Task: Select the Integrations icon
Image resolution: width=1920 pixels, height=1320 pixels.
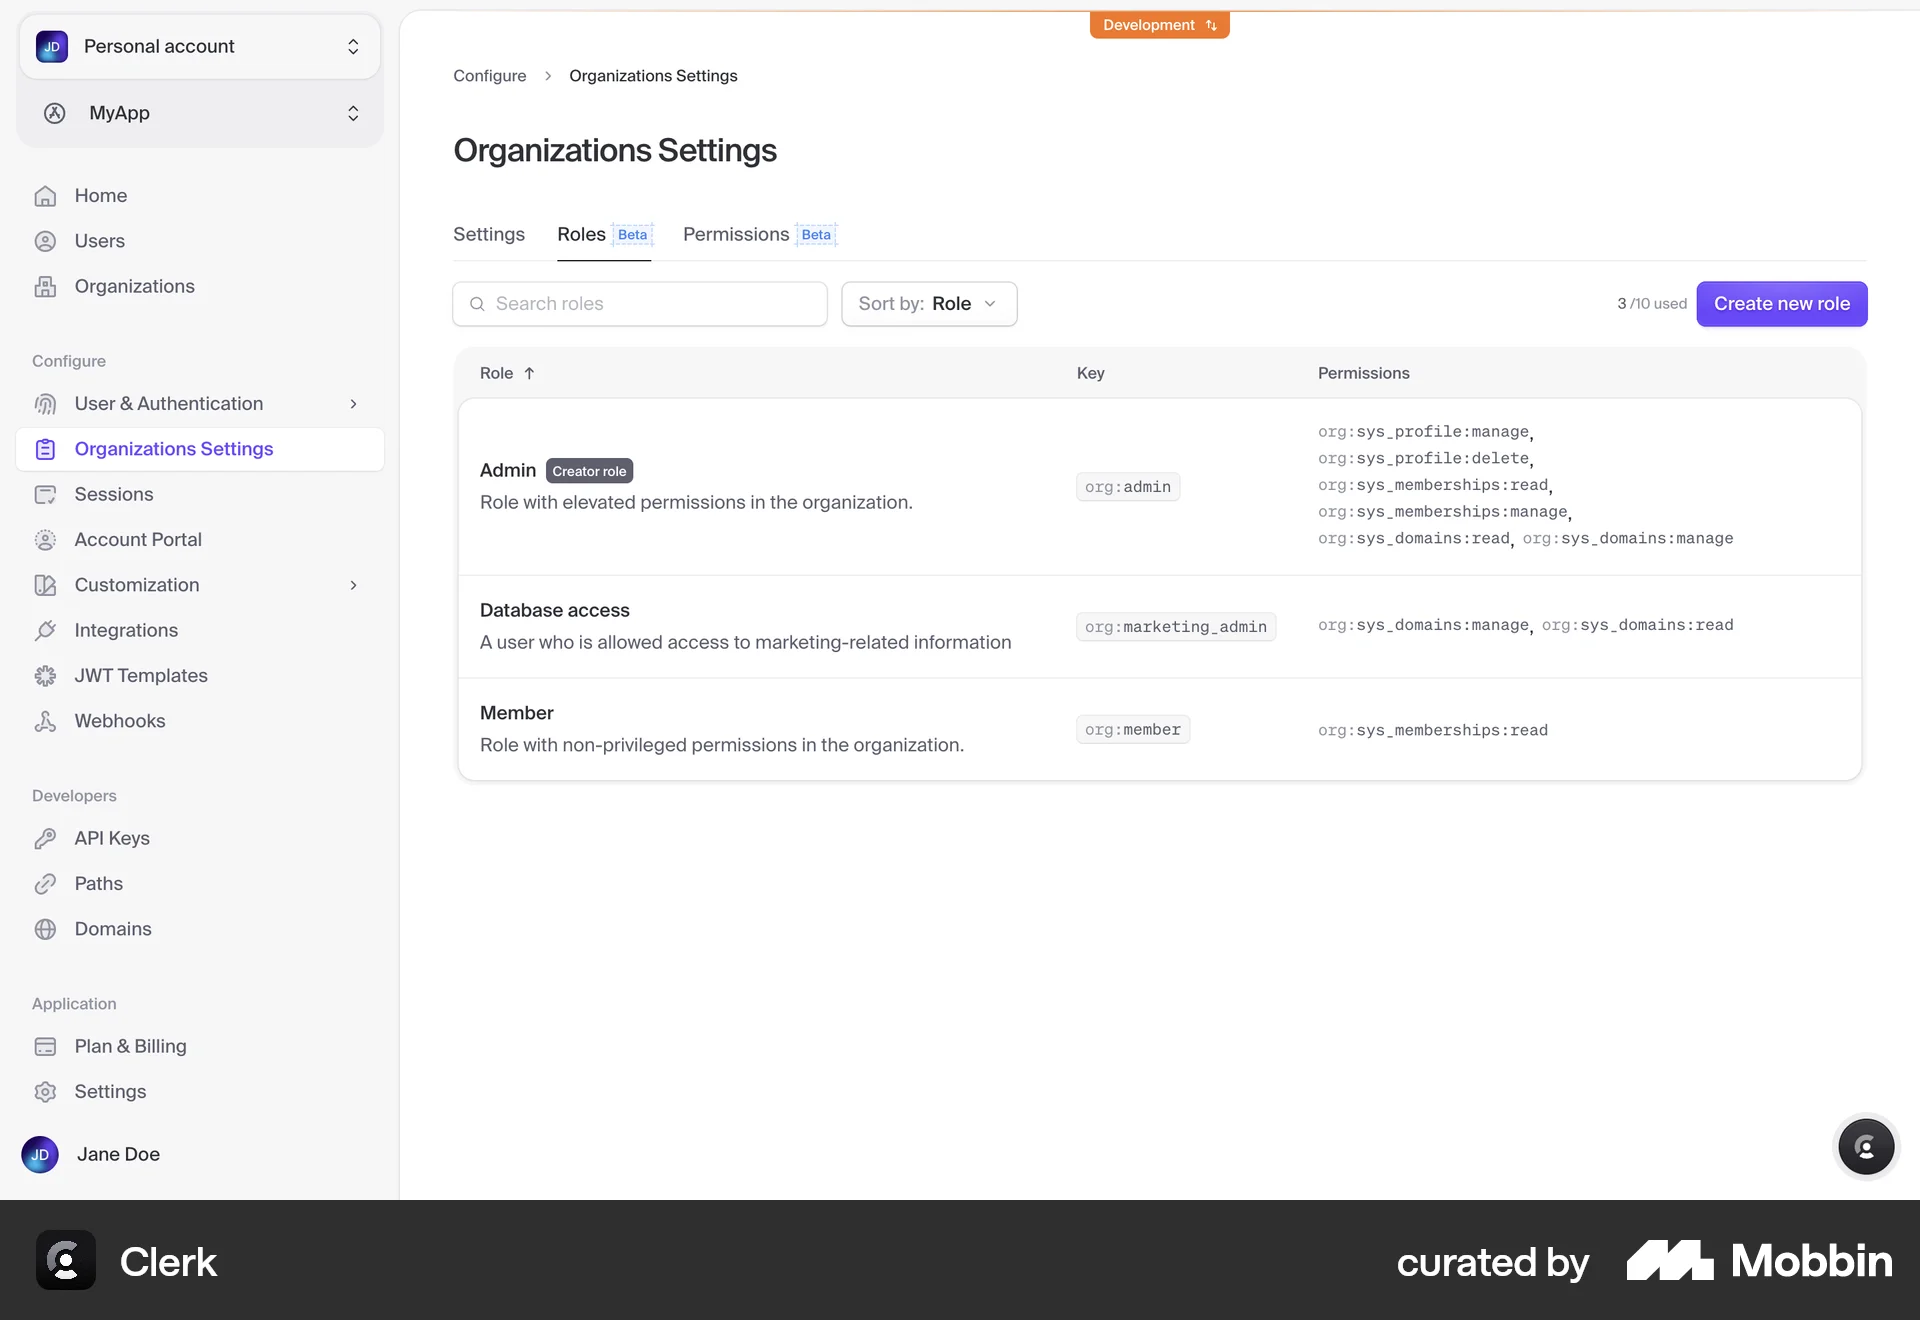Action: tap(46, 630)
